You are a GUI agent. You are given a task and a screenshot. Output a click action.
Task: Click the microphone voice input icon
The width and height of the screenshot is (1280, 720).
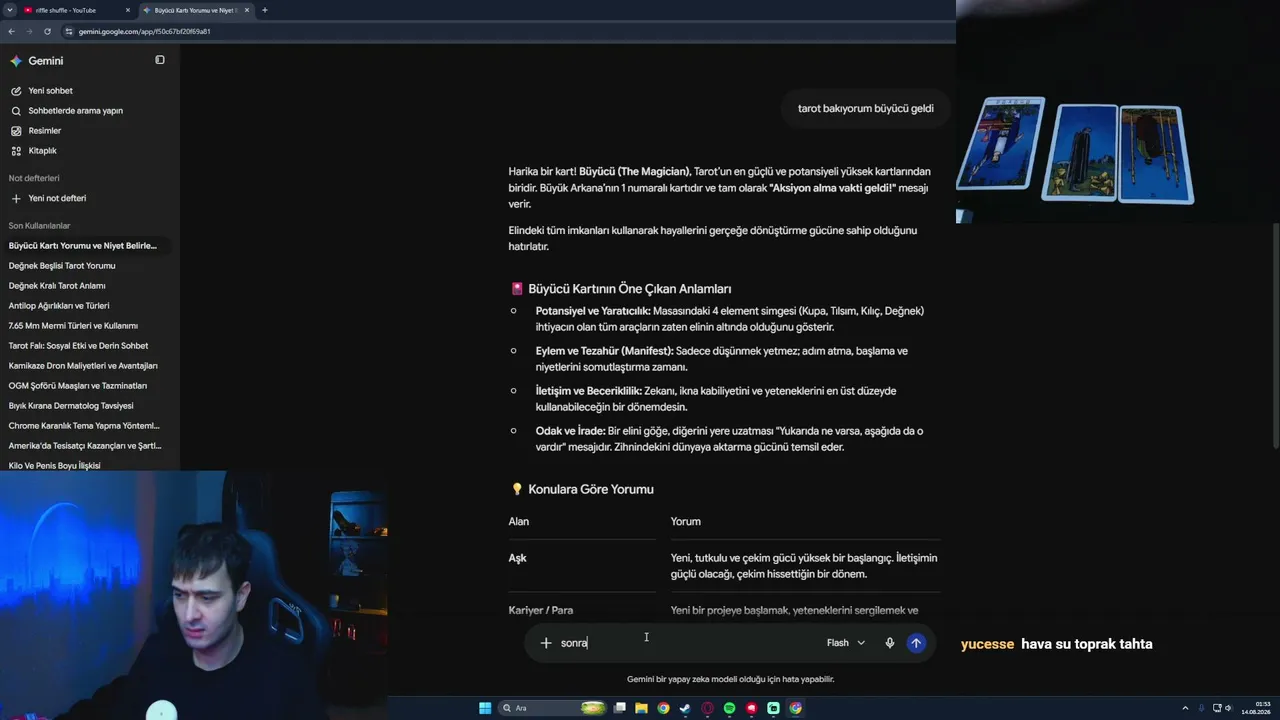coord(889,643)
